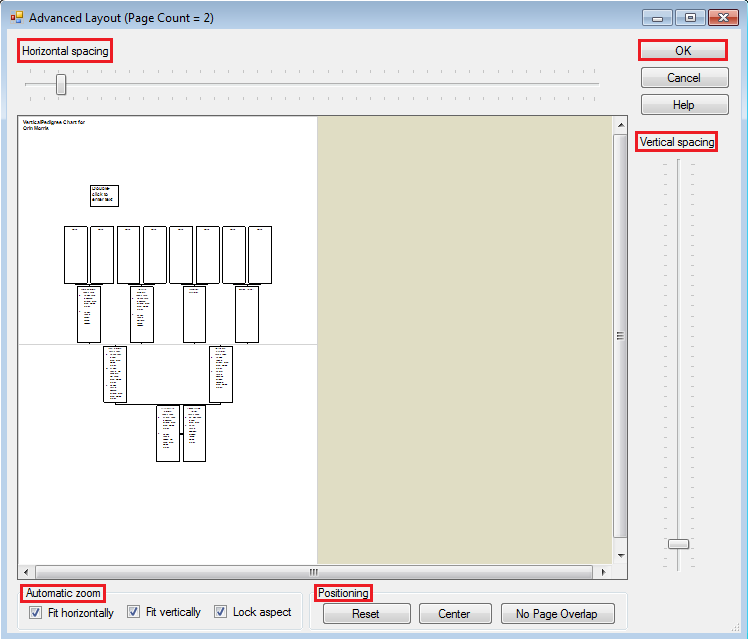Reset the chart positioning
The image size is (748, 639).
click(365, 614)
